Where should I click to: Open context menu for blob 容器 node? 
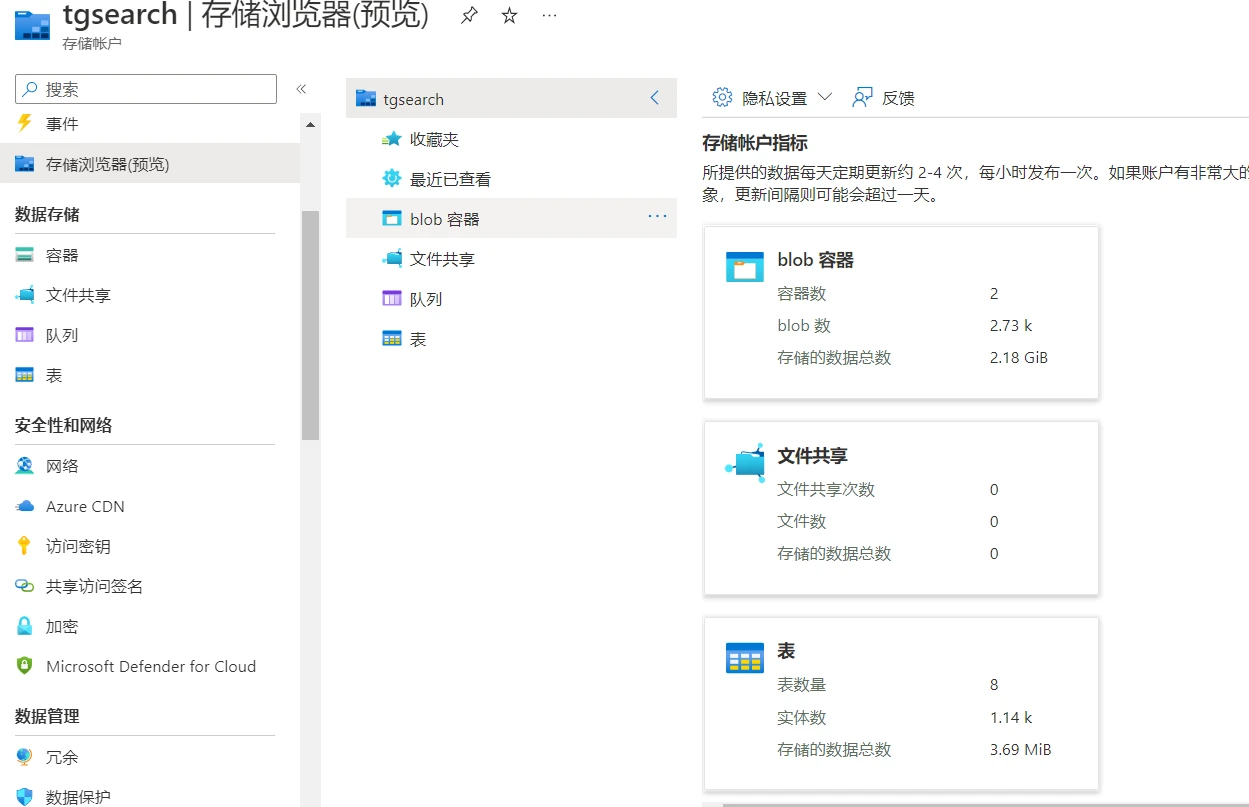(657, 216)
